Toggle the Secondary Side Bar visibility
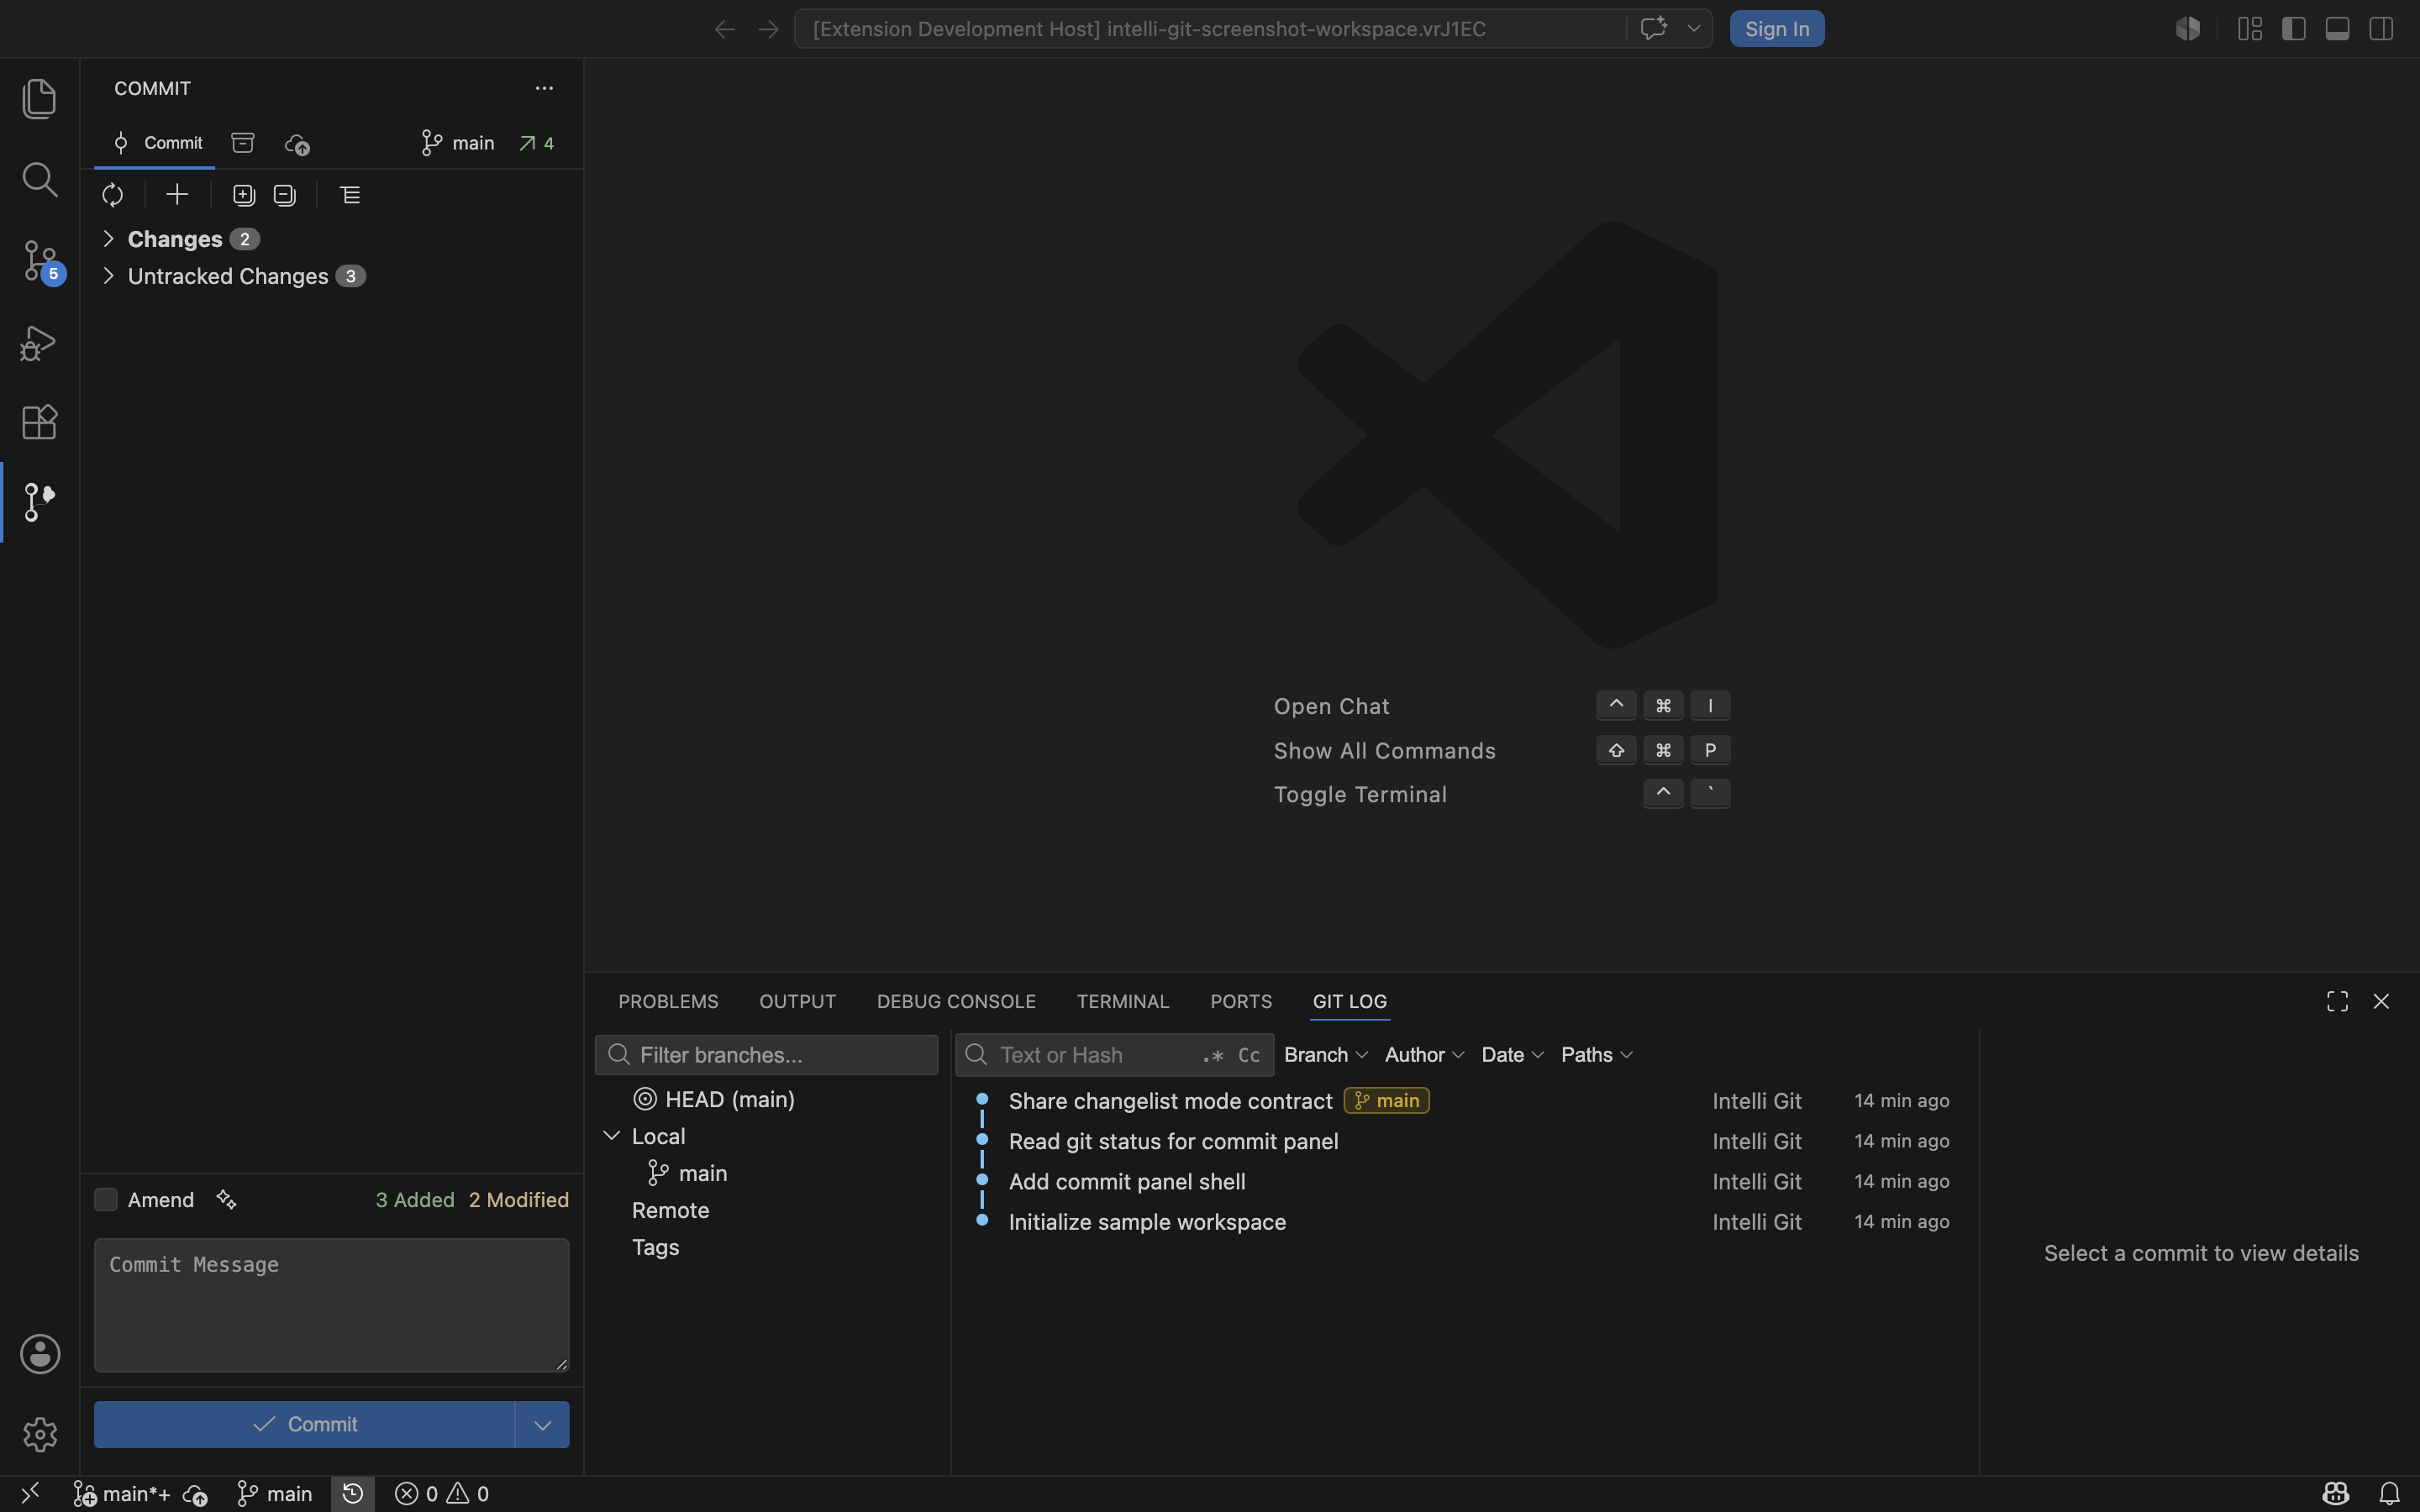Viewport: 2420px width, 1512px height. [x=2381, y=29]
